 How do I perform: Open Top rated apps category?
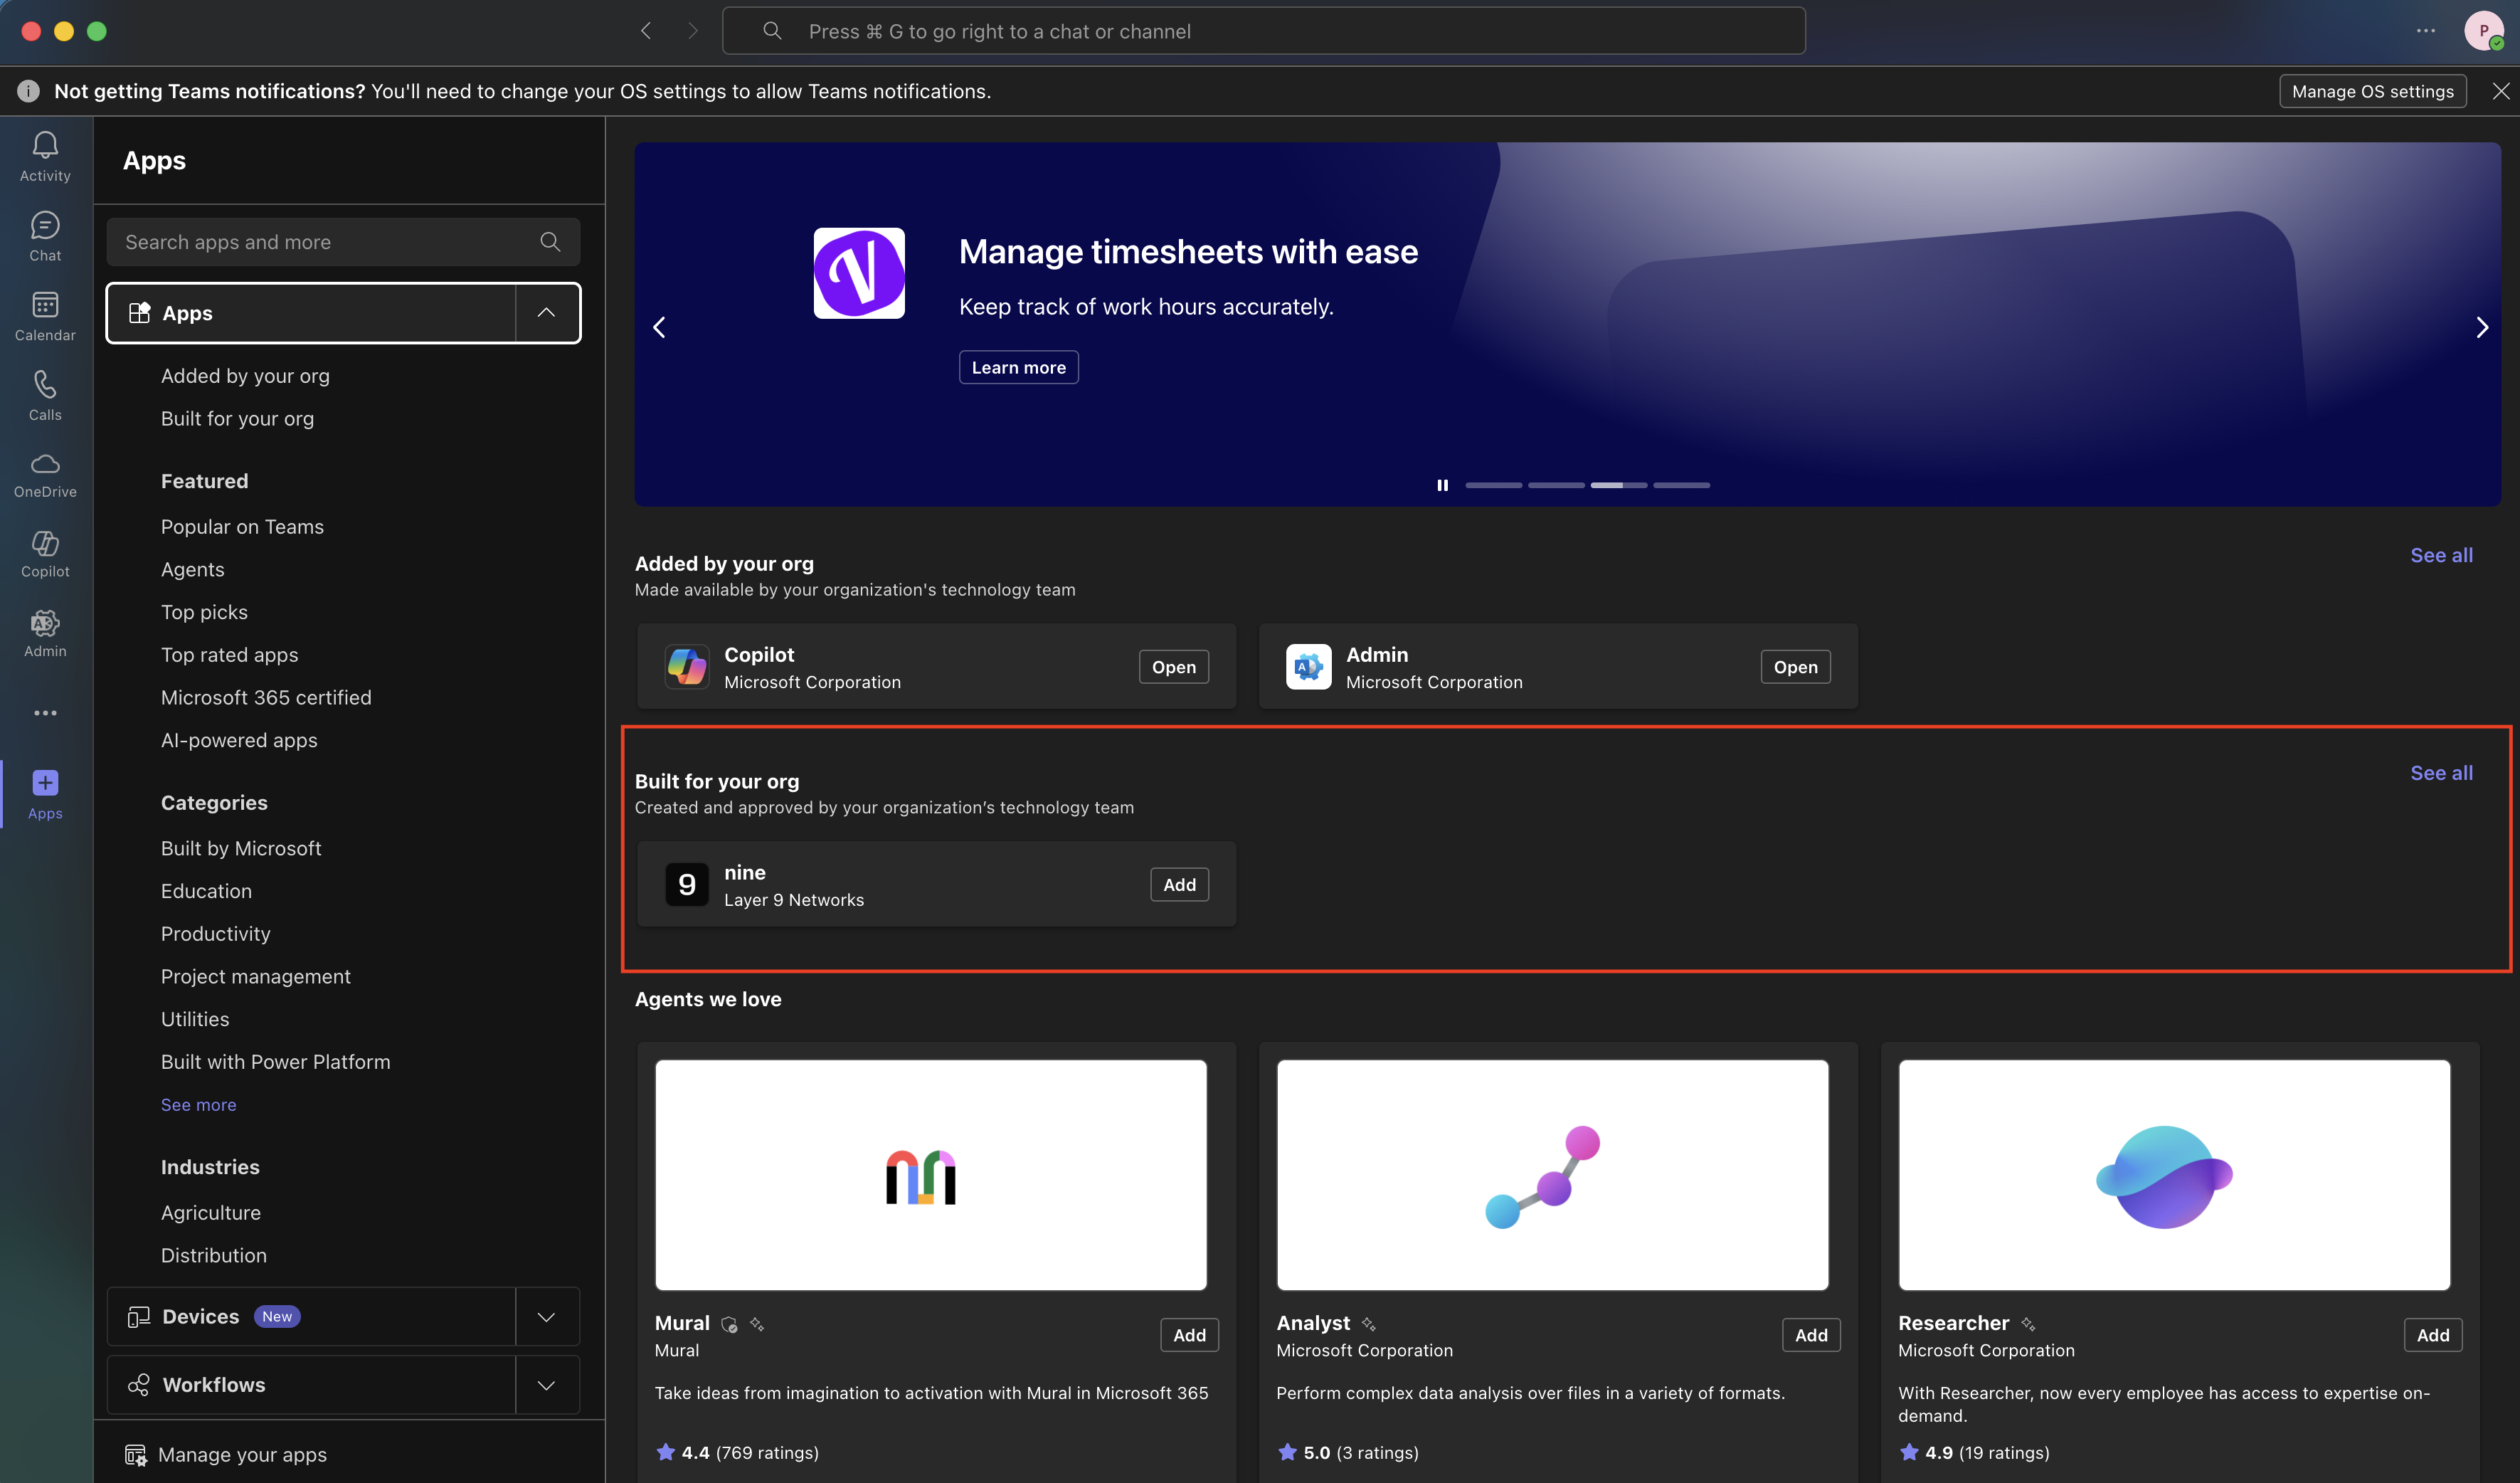(x=229, y=655)
